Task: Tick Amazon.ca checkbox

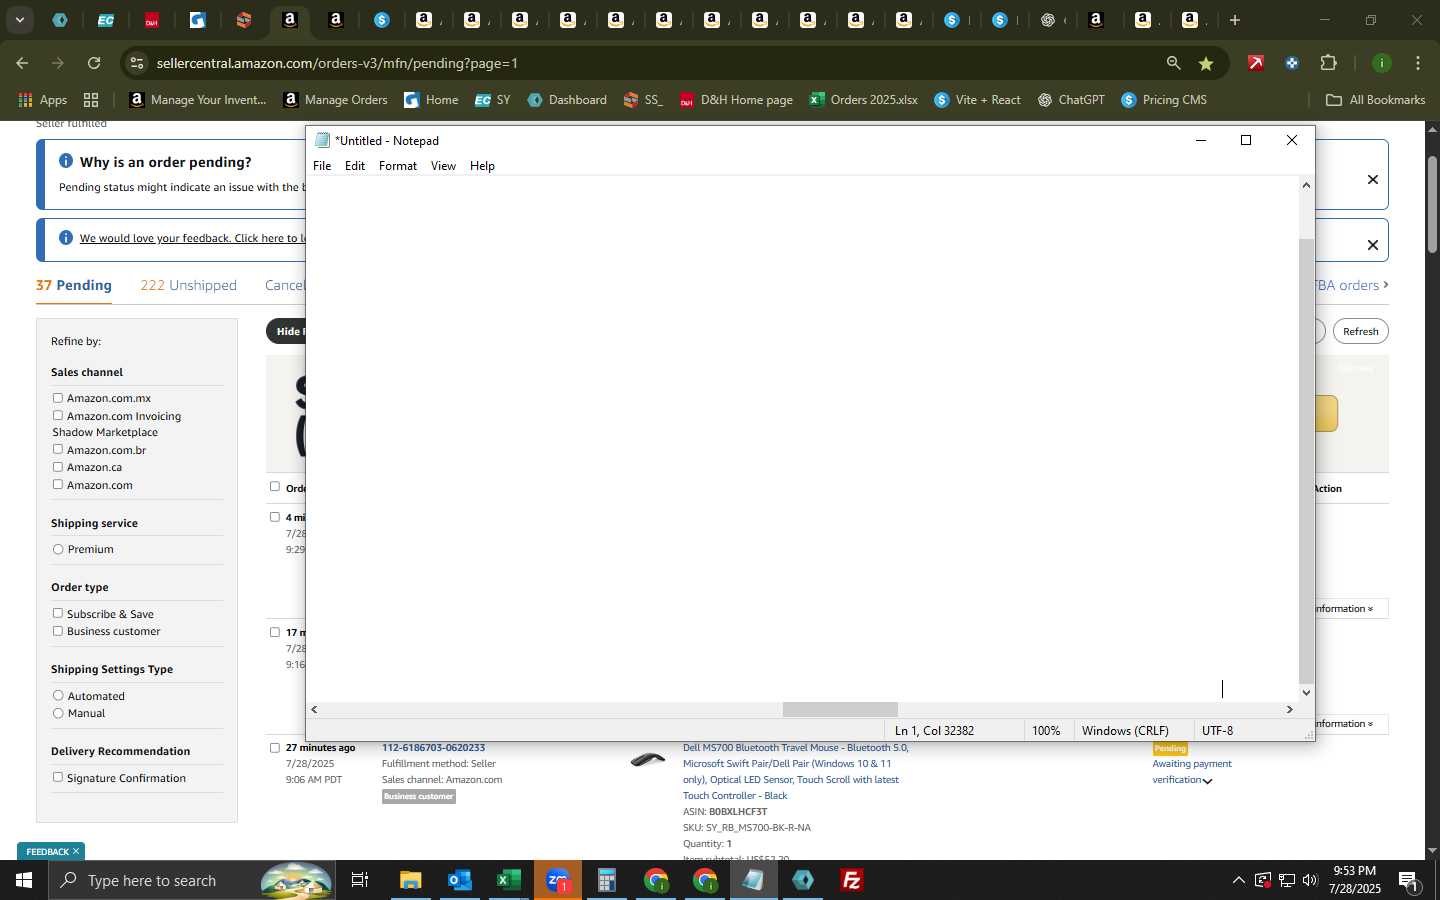Action: point(58,467)
